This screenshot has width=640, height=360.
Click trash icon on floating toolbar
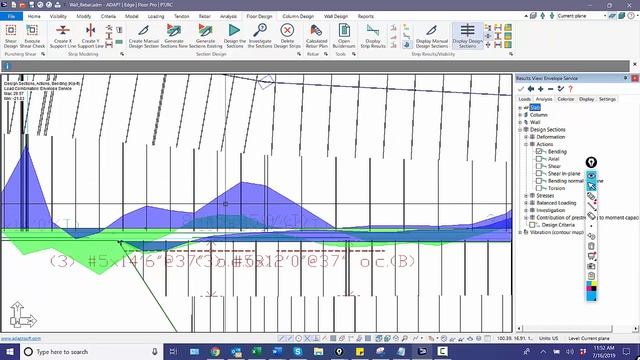(591, 246)
